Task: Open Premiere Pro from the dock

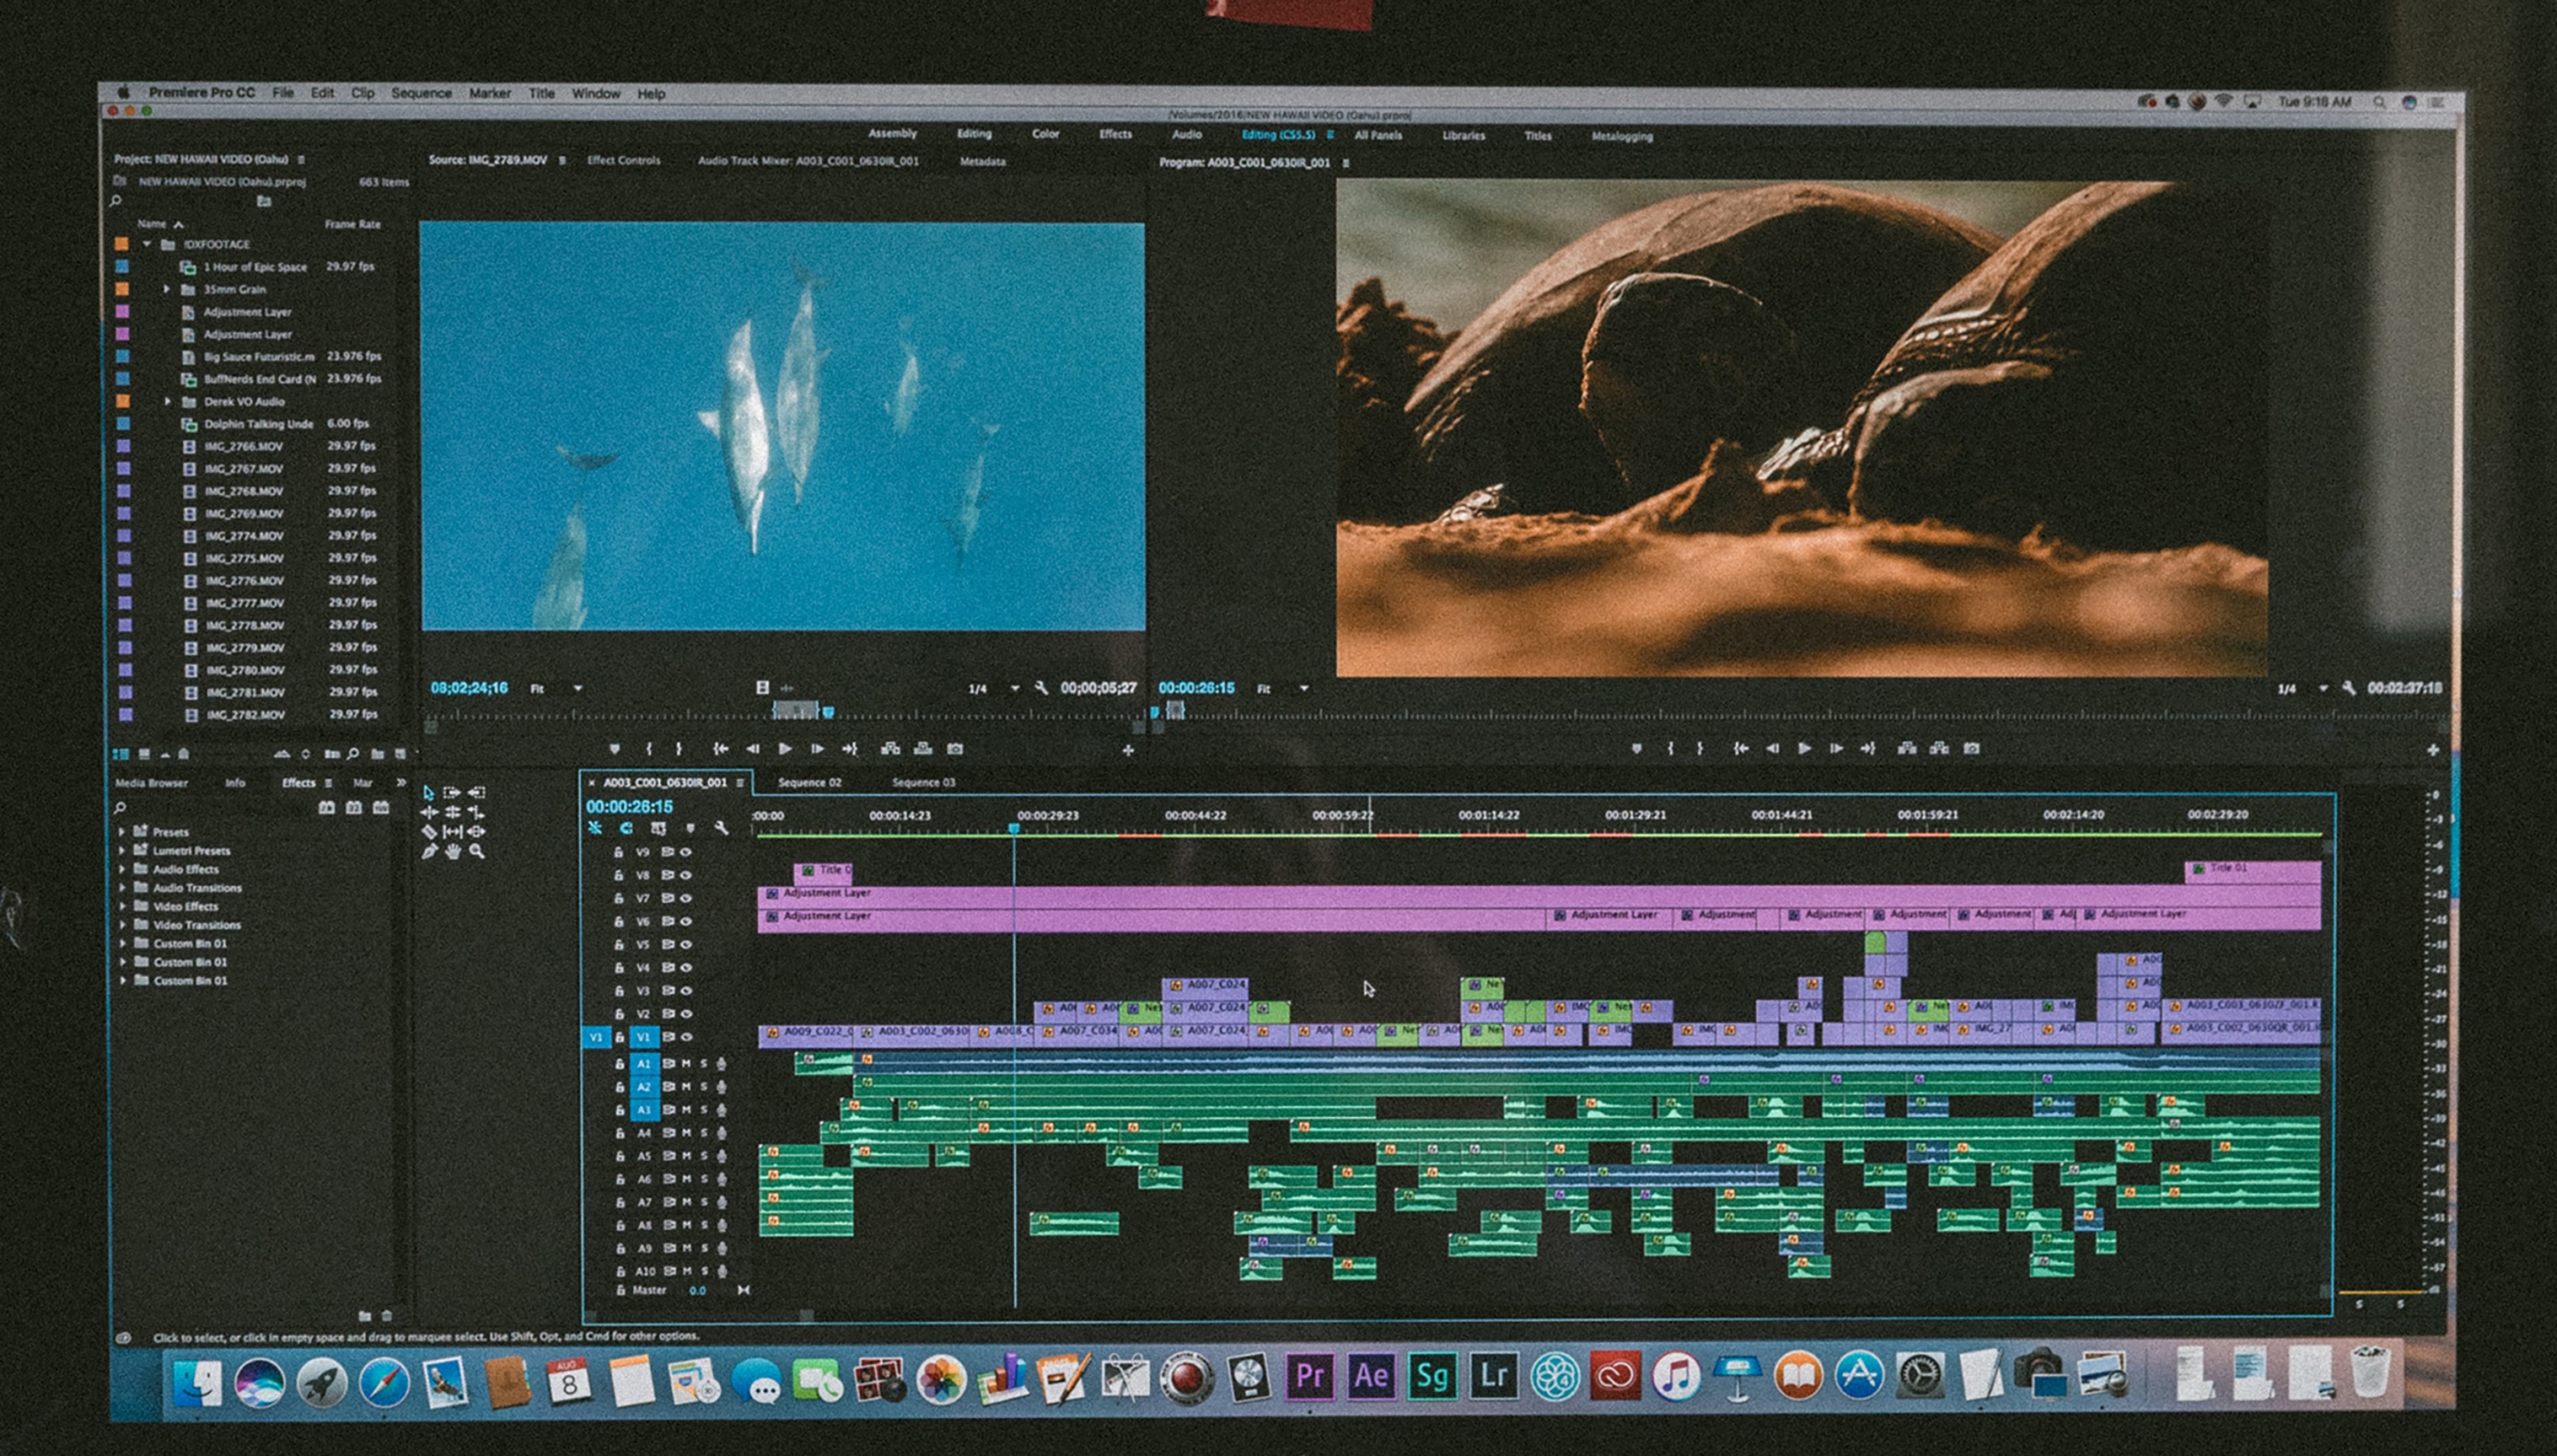Action: coord(1310,1377)
